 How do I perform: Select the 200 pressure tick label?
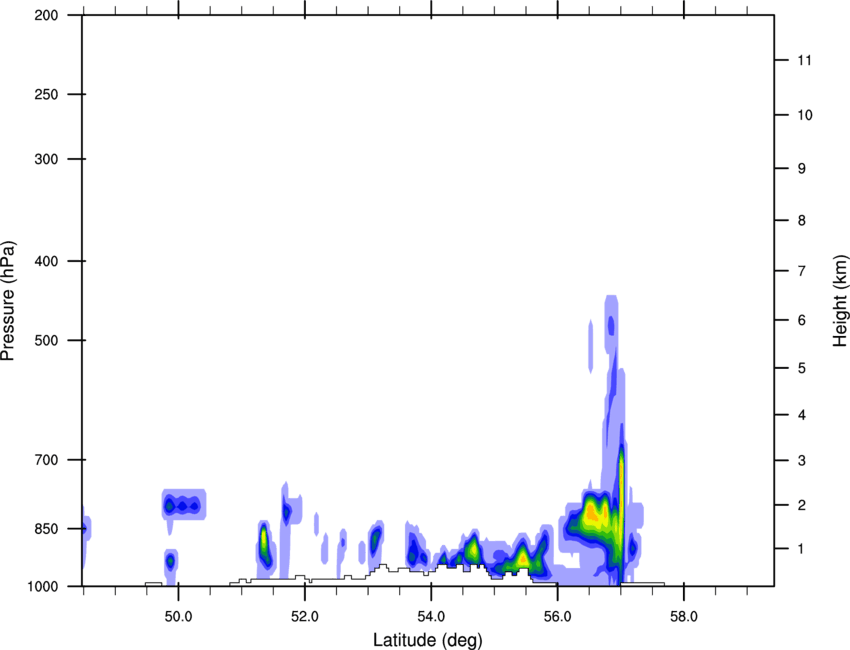tap(46, 16)
